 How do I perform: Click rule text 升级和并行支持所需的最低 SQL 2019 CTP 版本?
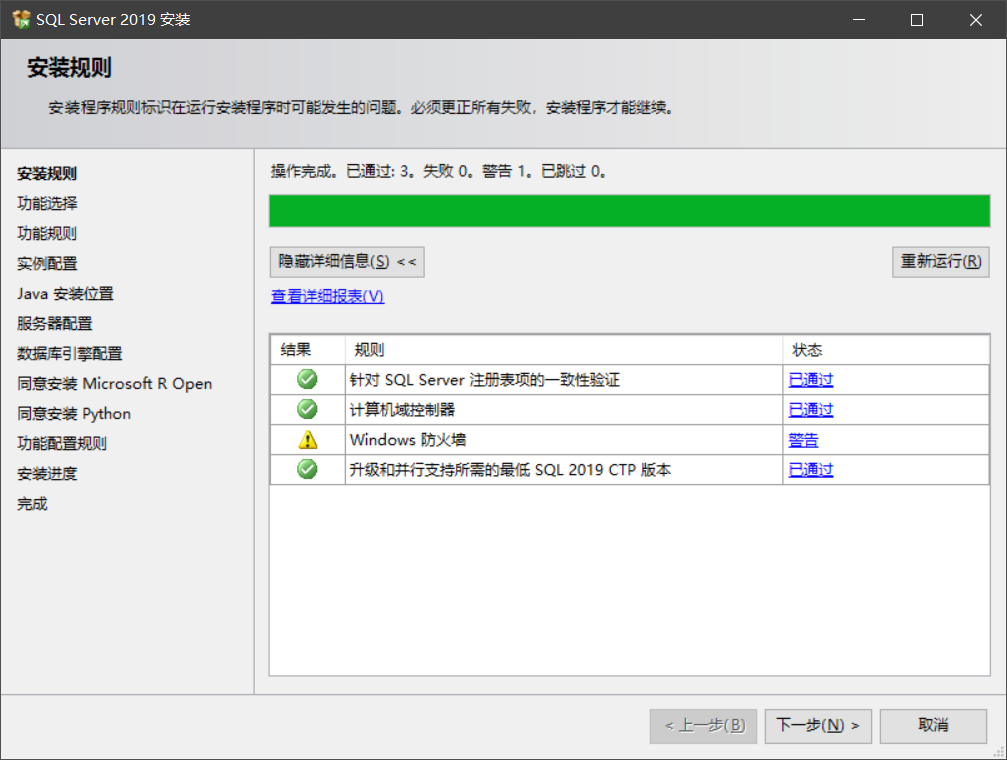pyautogui.click(x=510, y=470)
